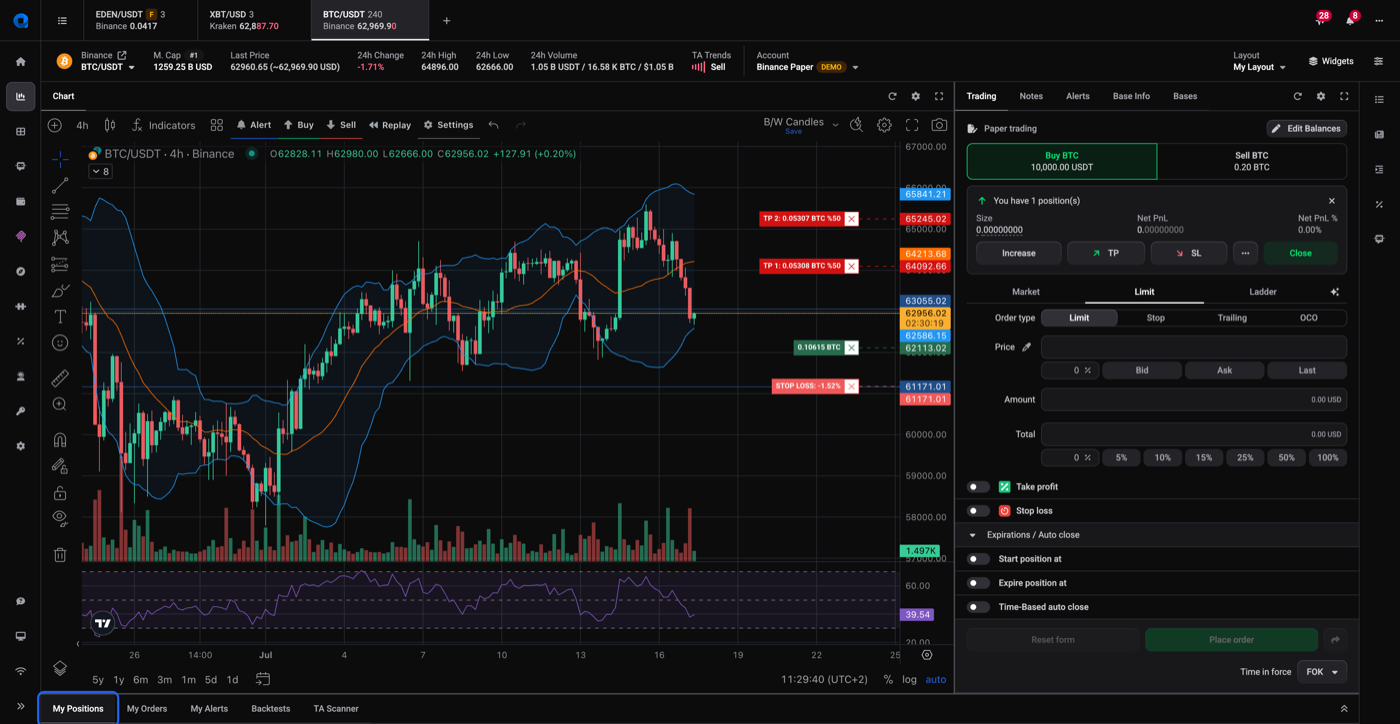Open the Home page from sidebar
1400x724 pixels.
[x=20, y=61]
